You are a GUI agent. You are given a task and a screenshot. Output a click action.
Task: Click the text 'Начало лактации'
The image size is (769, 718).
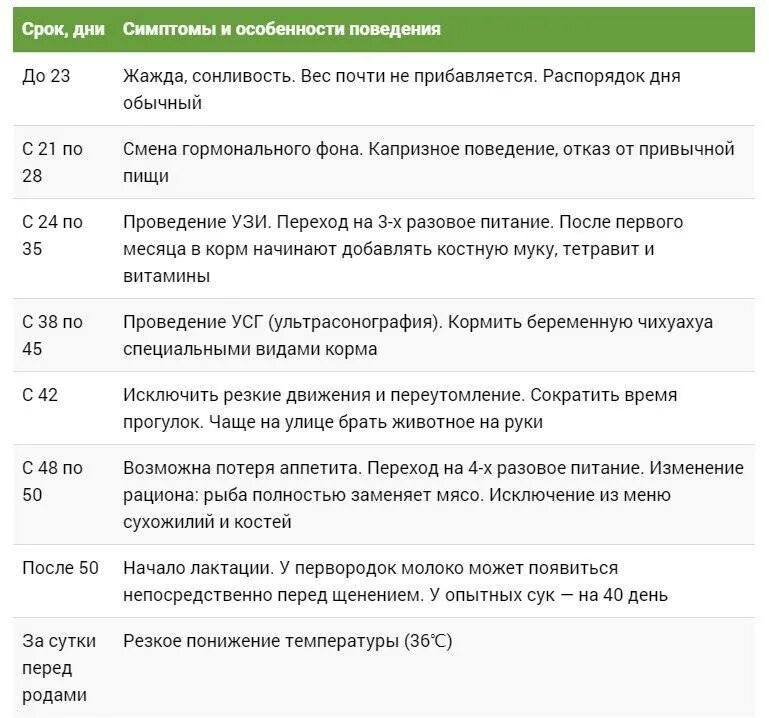[199, 568]
